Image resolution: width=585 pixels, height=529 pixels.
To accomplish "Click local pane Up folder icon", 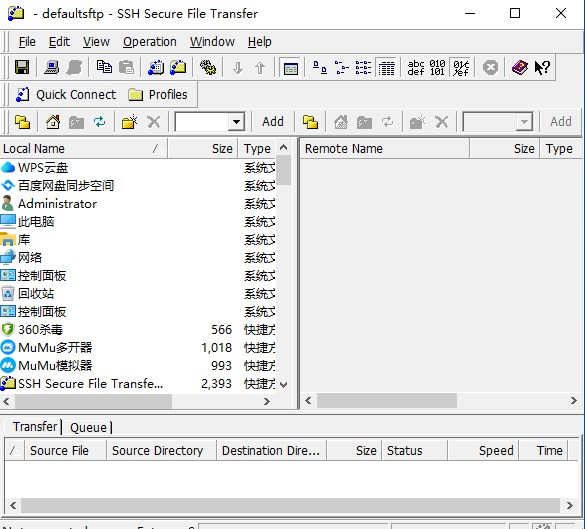I will click(x=22, y=122).
